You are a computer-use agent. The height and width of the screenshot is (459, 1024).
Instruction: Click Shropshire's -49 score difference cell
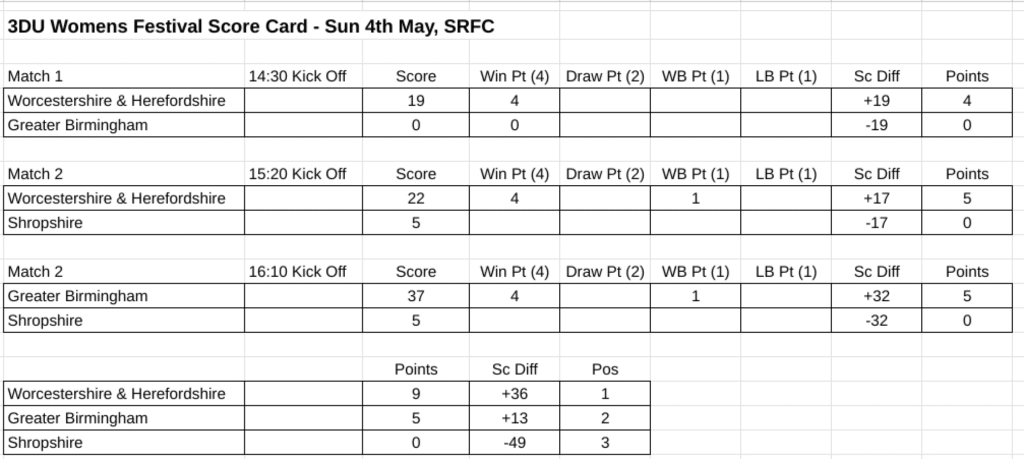point(514,443)
